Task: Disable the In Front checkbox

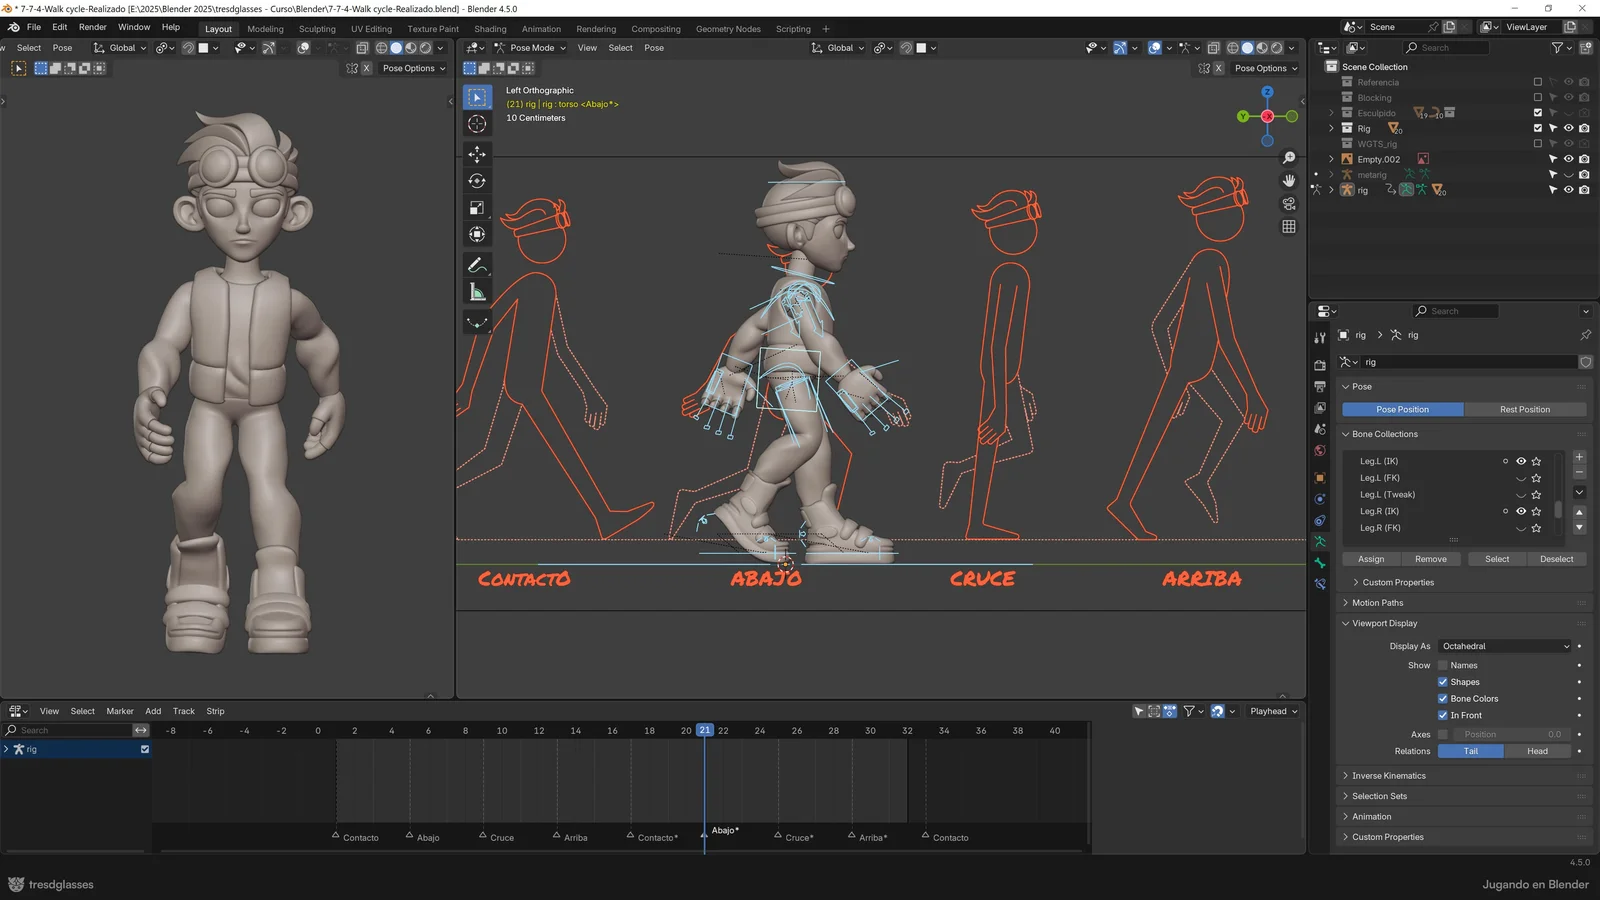Action: pyautogui.click(x=1444, y=715)
